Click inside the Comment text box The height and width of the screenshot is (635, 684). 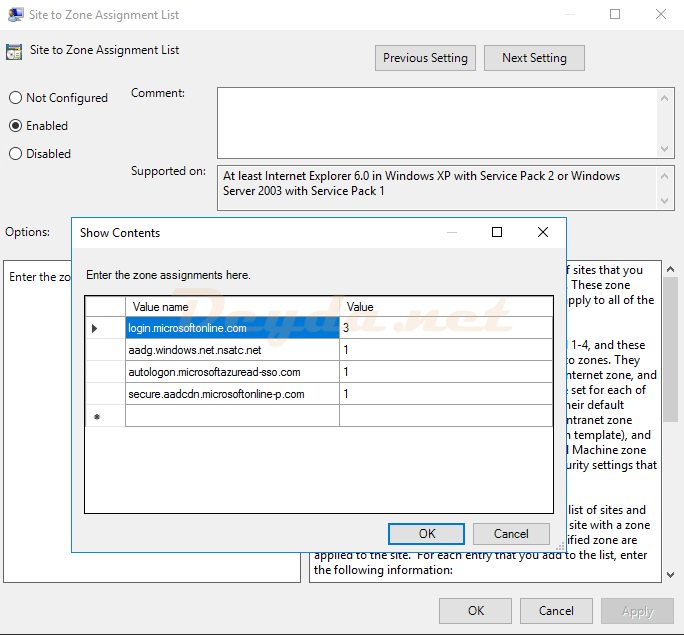(437, 123)
